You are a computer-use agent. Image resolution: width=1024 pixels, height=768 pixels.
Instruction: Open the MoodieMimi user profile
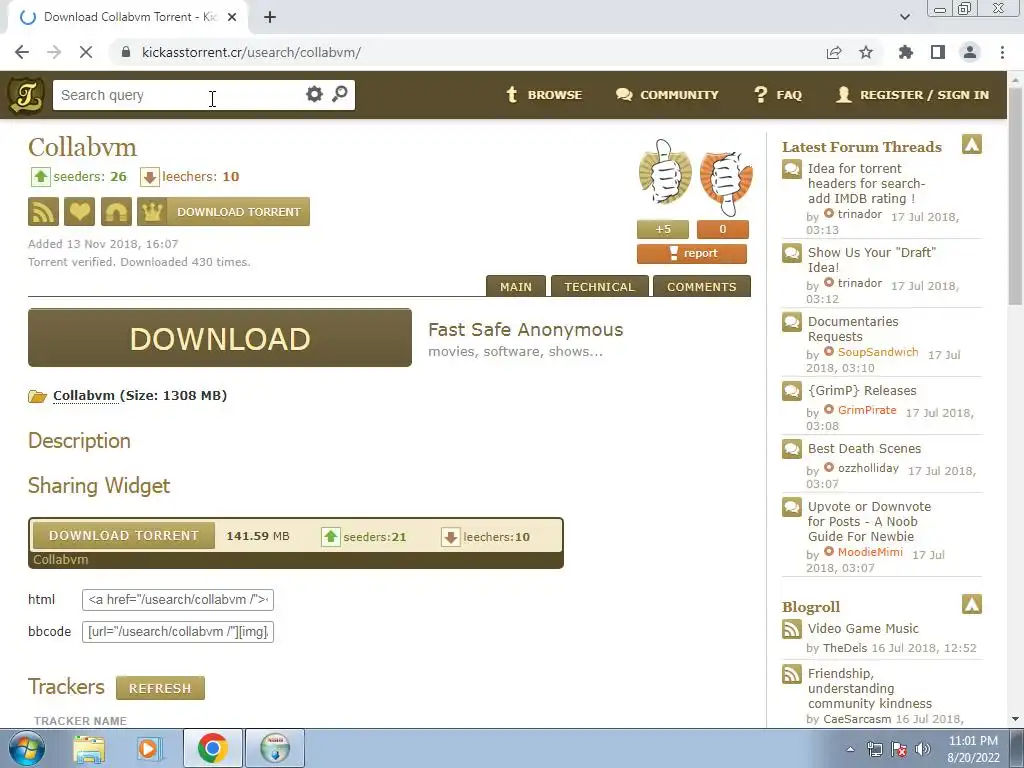point(870,552)
